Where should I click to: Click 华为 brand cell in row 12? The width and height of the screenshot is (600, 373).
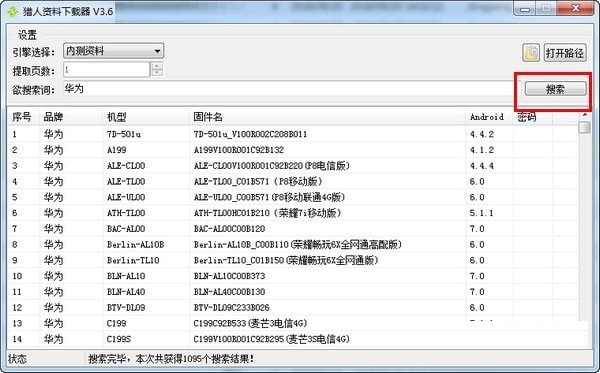[x=53, y=308]
